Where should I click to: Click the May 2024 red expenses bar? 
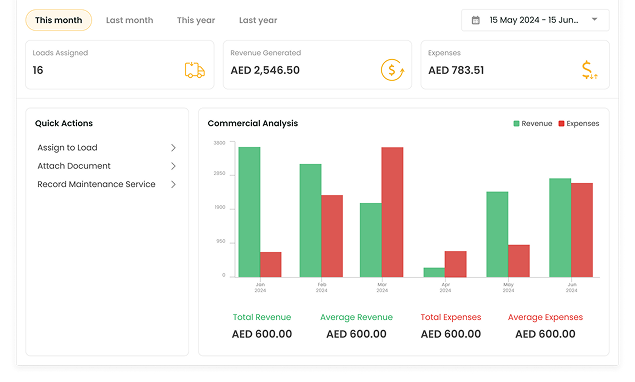point(519,261)
